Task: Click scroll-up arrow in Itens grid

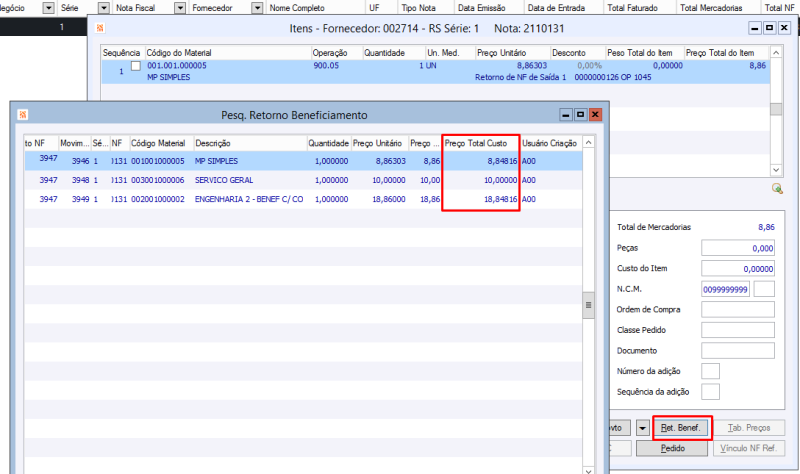Action: click(x=776, y=53)
